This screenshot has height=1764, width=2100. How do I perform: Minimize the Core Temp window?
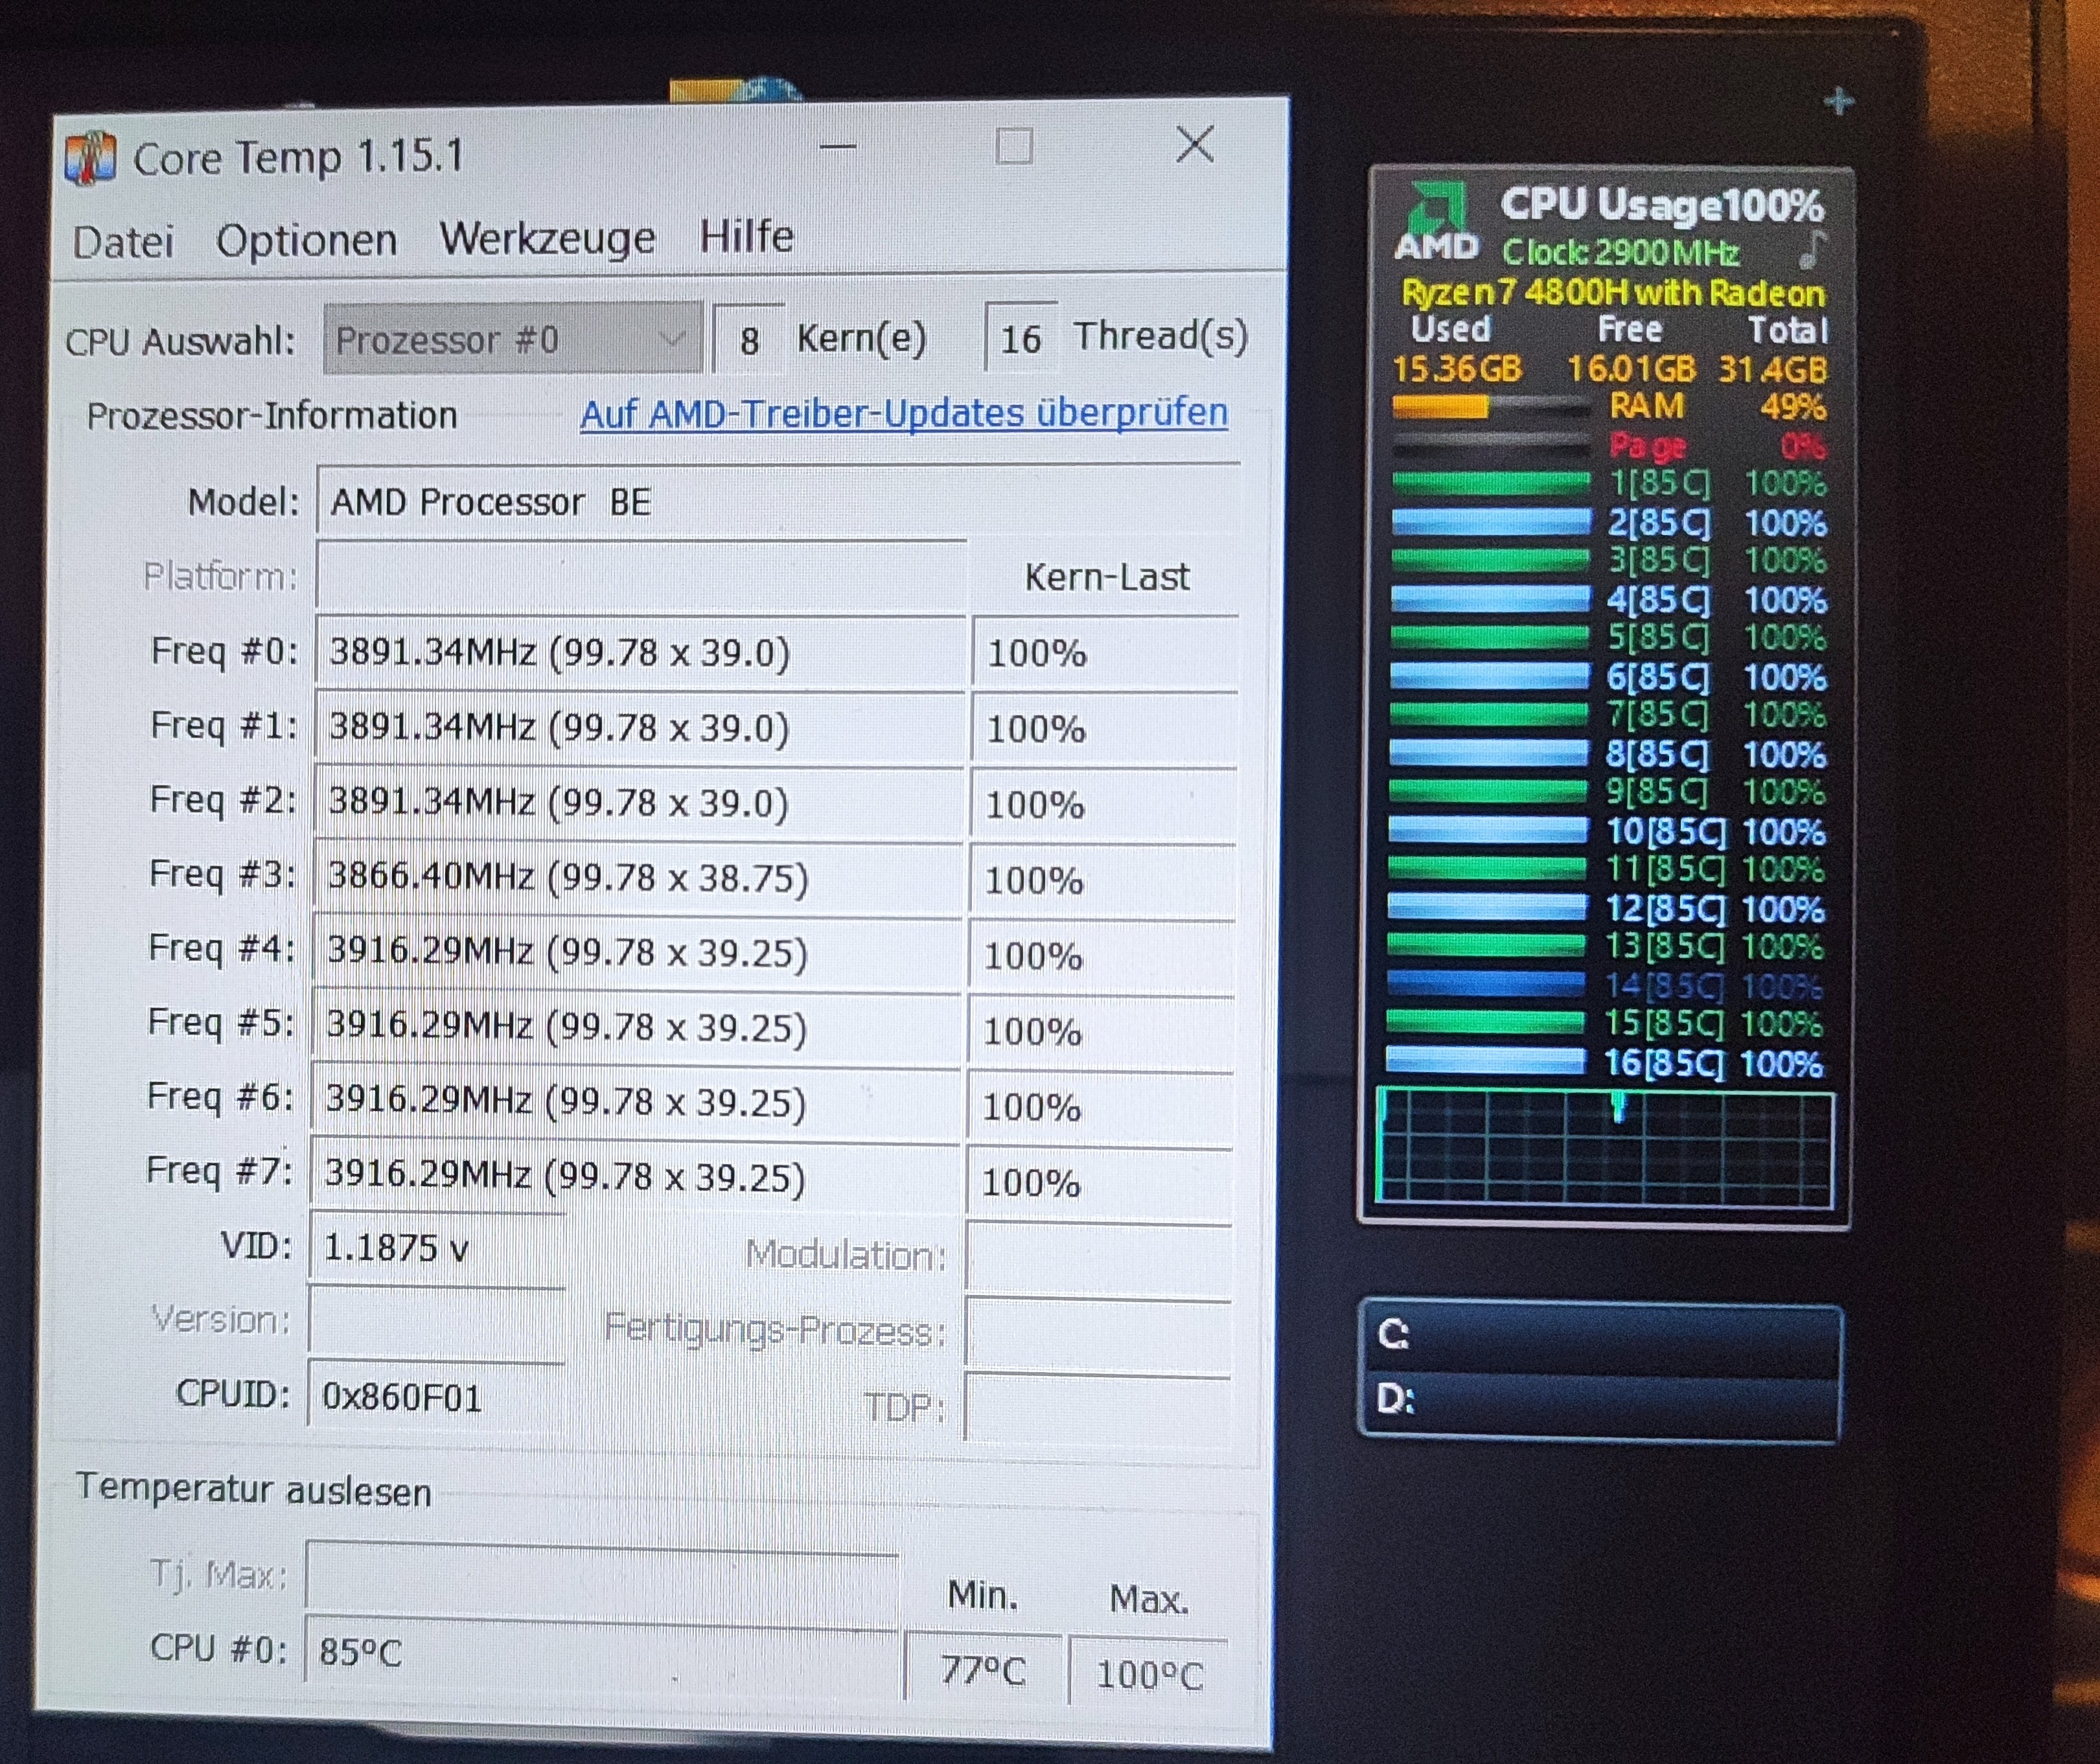click(838, 147)
